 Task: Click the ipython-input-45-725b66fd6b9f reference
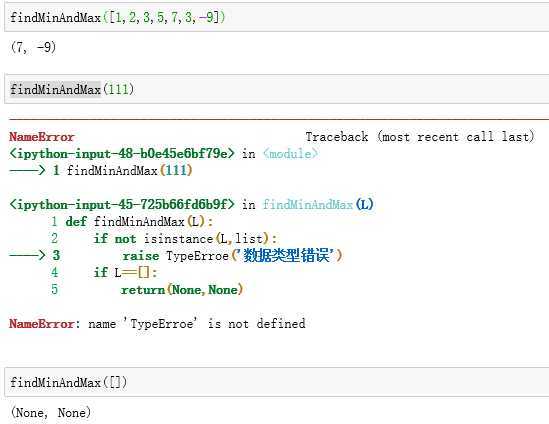pyautogui.click(x=122, y=204)
